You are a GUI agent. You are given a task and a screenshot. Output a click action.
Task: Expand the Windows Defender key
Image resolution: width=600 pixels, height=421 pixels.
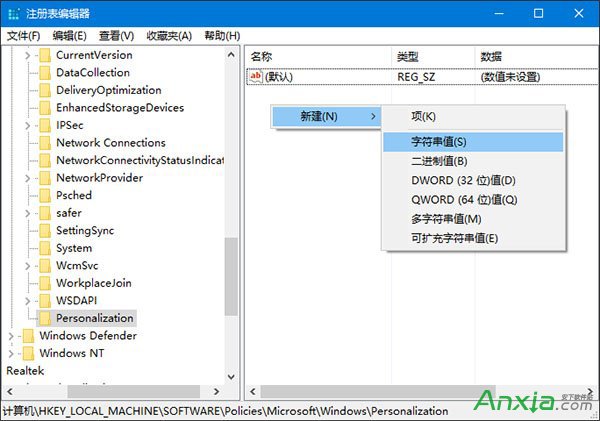tap(11, 336)
